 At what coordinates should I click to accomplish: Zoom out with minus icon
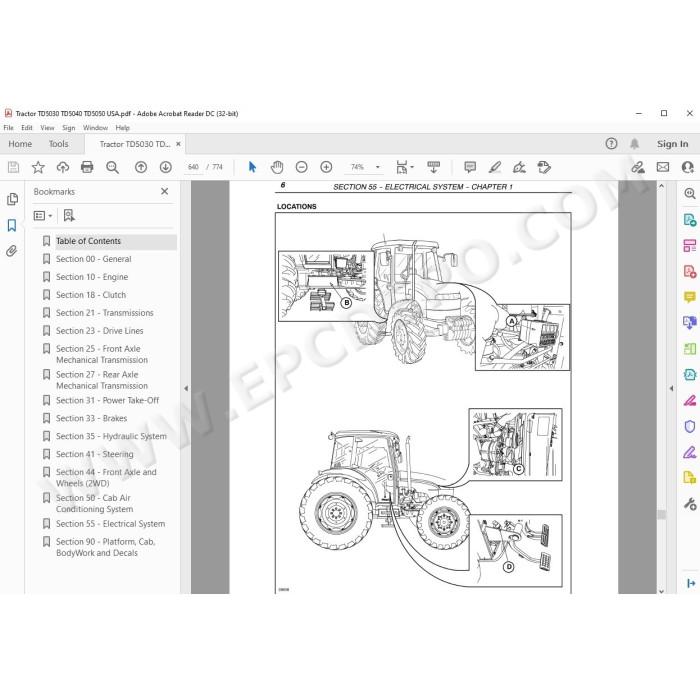point(302,167)
